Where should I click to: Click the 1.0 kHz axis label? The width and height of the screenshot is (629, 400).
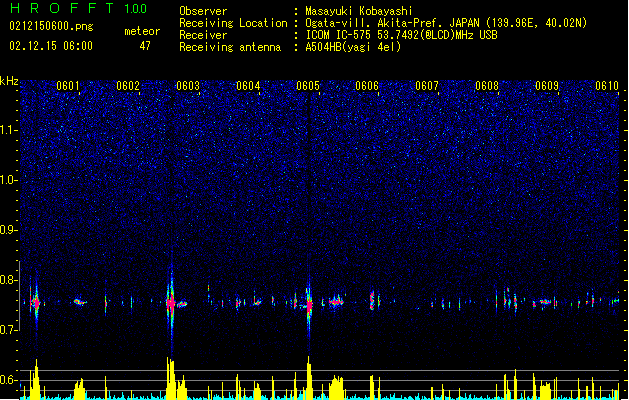pos(9,180)
